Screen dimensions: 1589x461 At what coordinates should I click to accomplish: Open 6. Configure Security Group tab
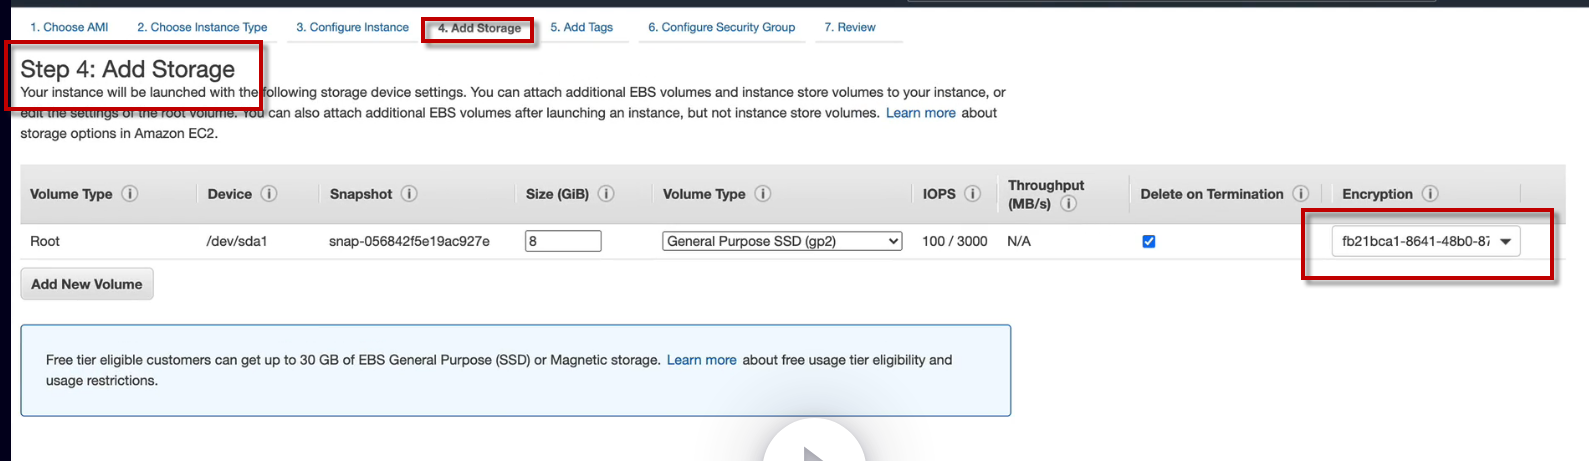(x=721, y=27)
